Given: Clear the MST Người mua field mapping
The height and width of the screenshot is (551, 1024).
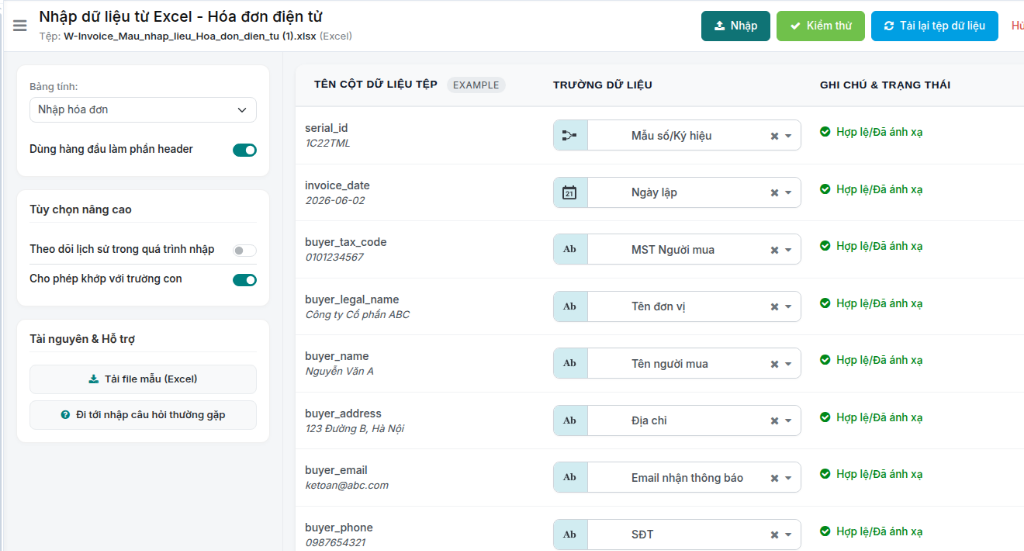Looking at the screenshot, I should (774, 250).
